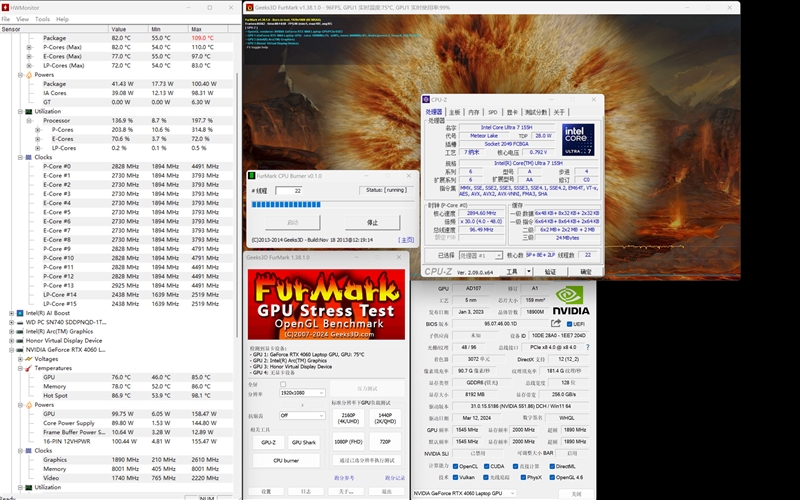Click the flame icon of Powers above IA Cores
This screenshot has width=800, height=500.
[29, 74]
